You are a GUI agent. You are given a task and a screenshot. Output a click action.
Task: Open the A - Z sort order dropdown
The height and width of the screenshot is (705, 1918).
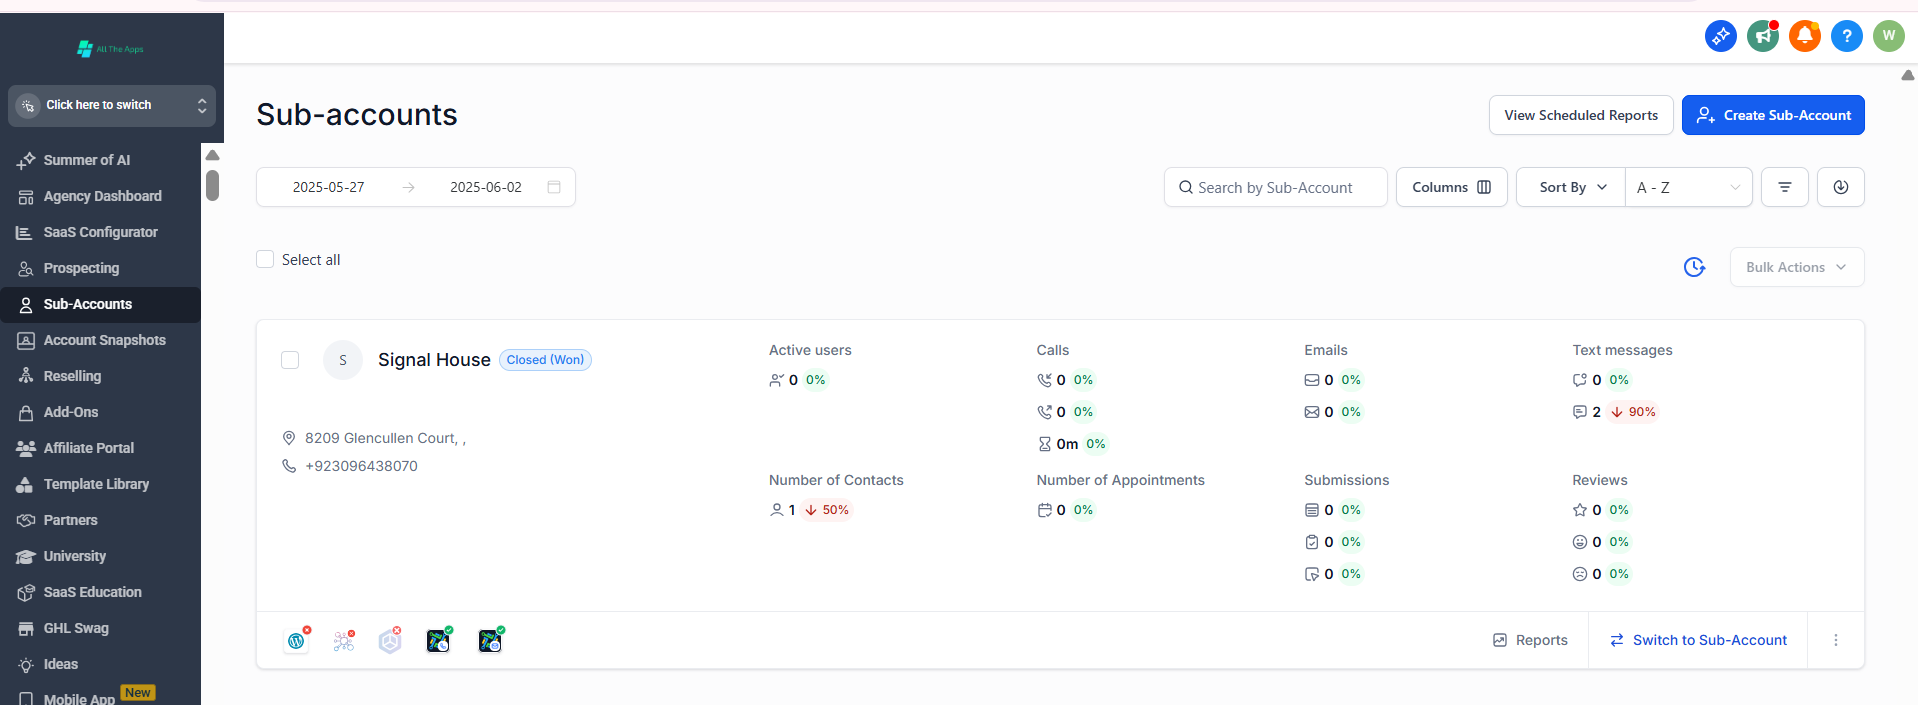pos(1688,187)
